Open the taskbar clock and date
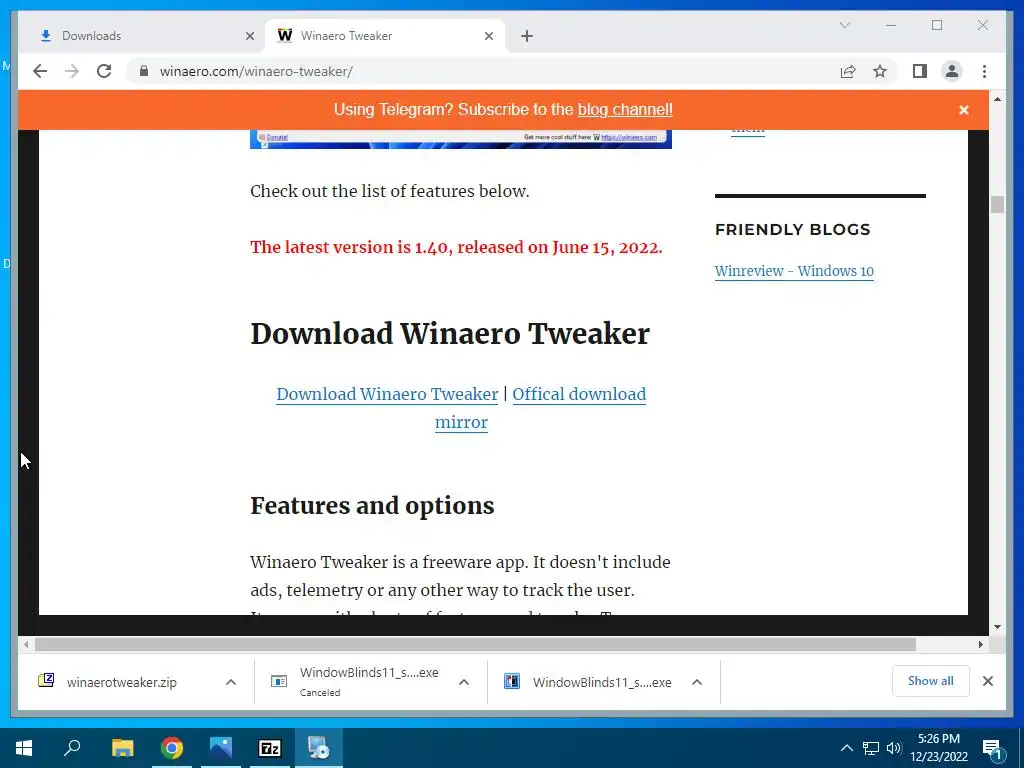The image size is (1024, 768). click(x=938, y=748)
